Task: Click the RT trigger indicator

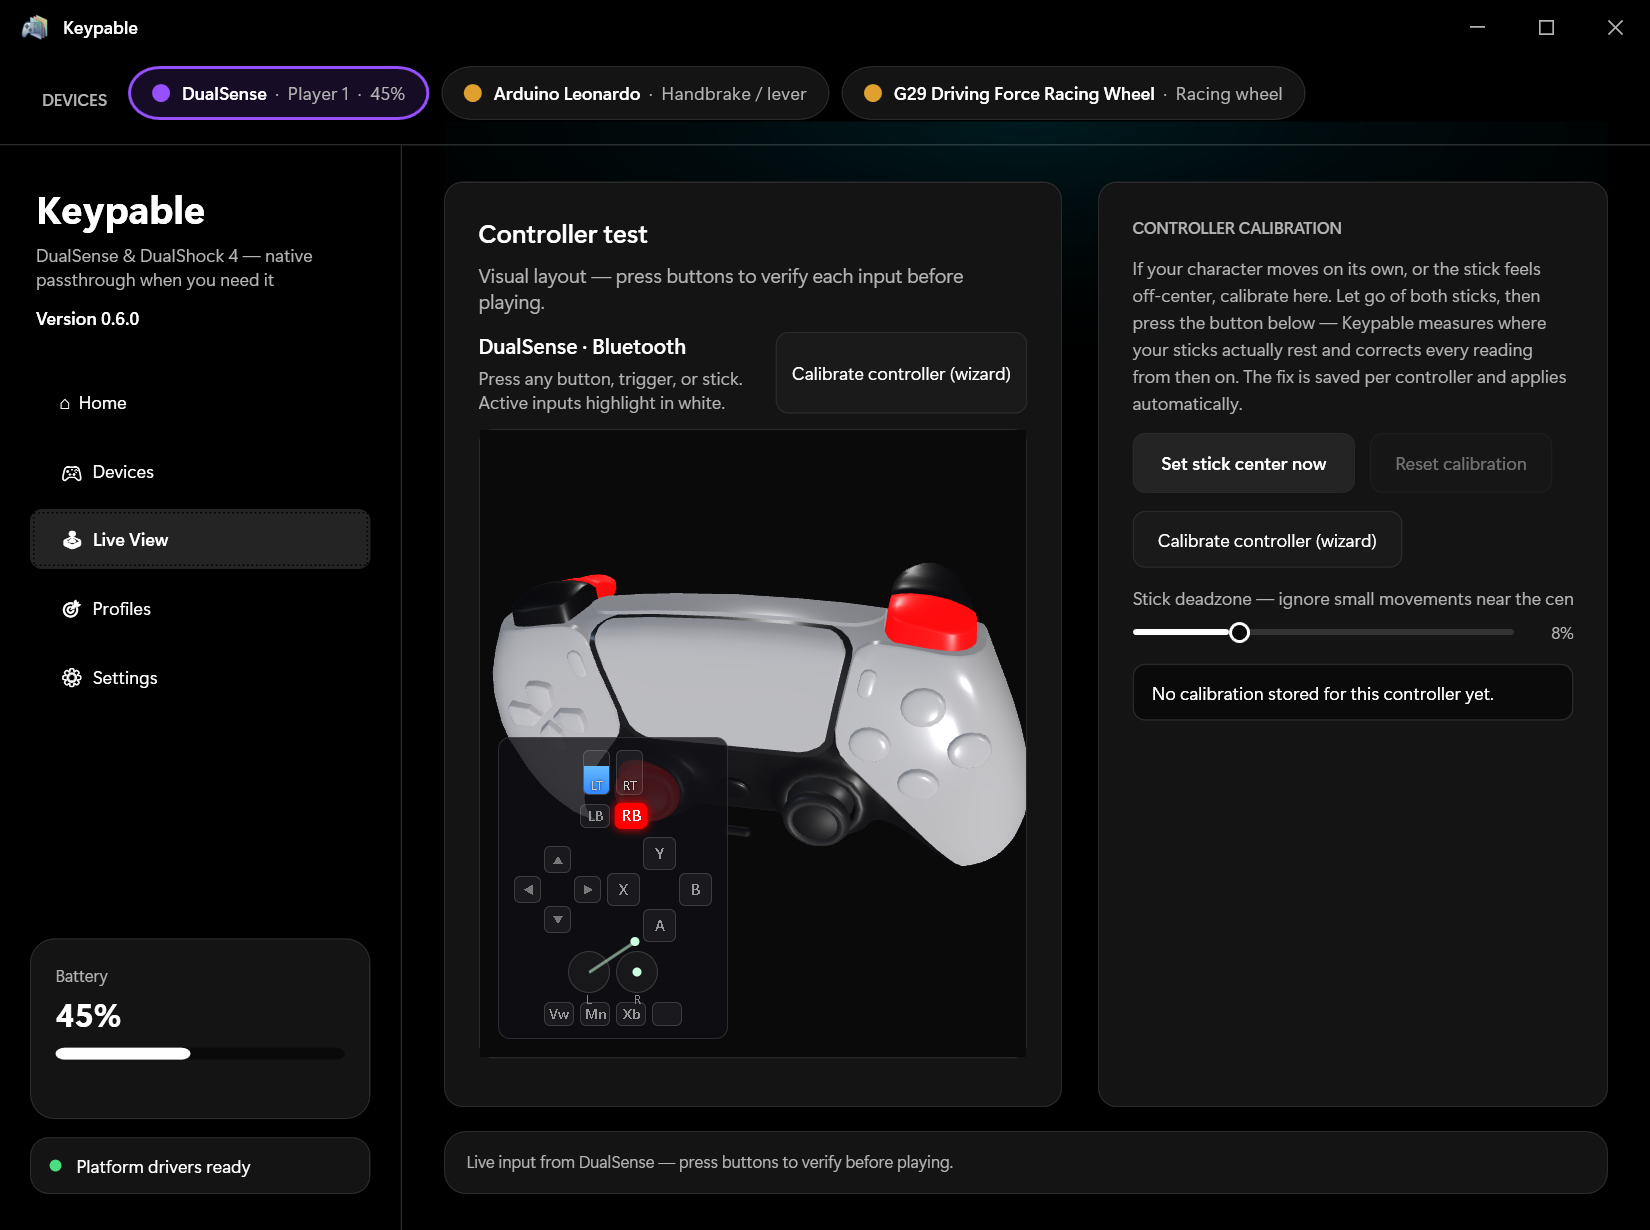Action: (x=629, y=772)
